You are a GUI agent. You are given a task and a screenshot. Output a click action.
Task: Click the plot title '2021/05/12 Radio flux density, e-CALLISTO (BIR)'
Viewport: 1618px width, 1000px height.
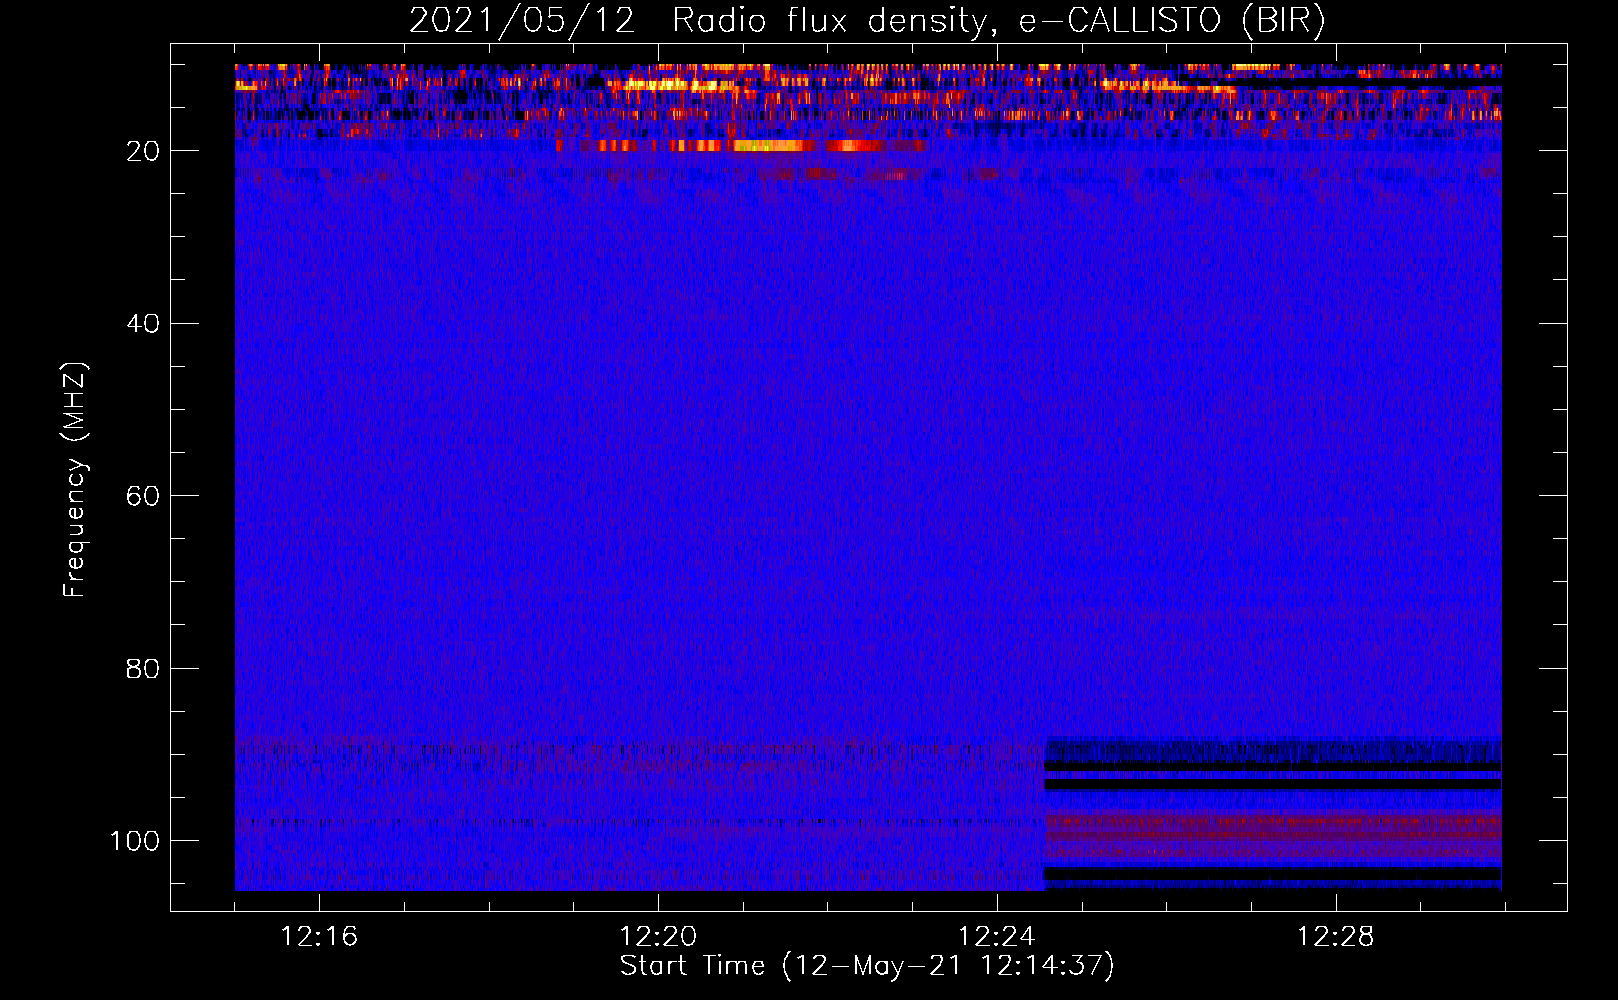point(867,20)
